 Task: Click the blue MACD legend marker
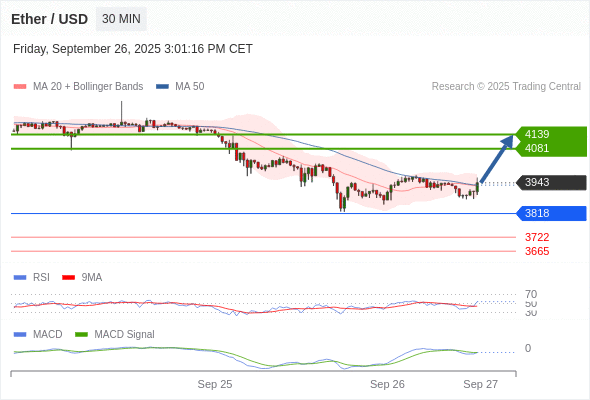click(20, 334)
